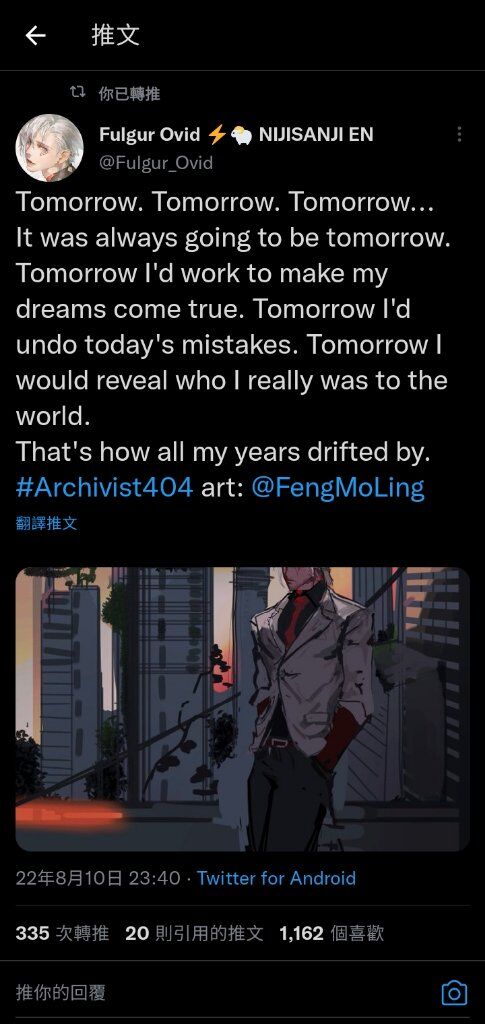Image resolution: width=485 pixels, height=1024 pixels.
Task: View the 1,162 個喜歡 likes list
Action: 331,933
